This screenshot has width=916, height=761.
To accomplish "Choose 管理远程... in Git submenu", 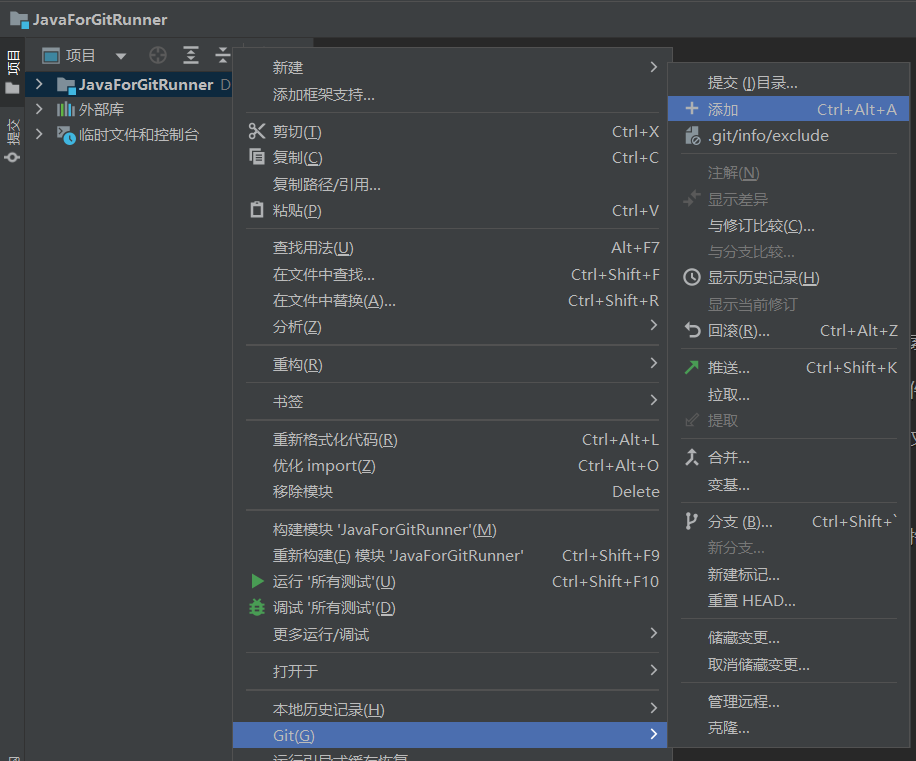I will point(789,701).
